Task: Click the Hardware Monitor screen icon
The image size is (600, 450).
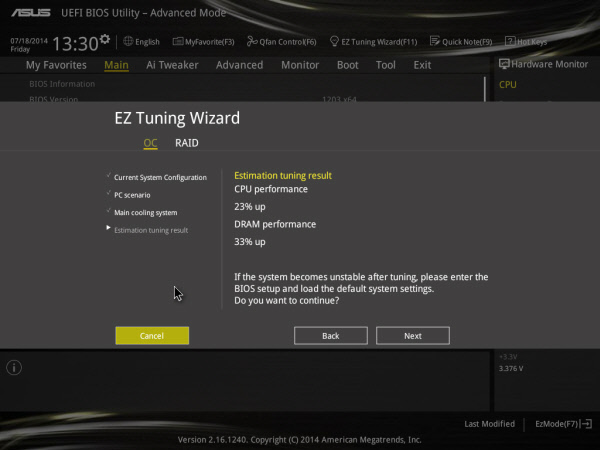Action: pyautogui.click(x=504, y=64)
